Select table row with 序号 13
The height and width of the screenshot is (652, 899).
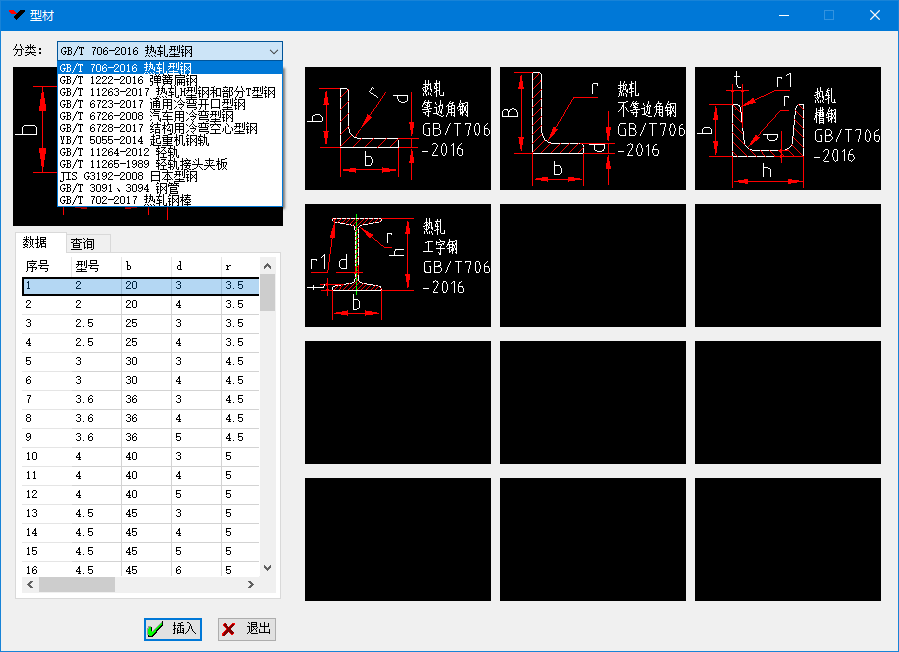tap(140, 513)
